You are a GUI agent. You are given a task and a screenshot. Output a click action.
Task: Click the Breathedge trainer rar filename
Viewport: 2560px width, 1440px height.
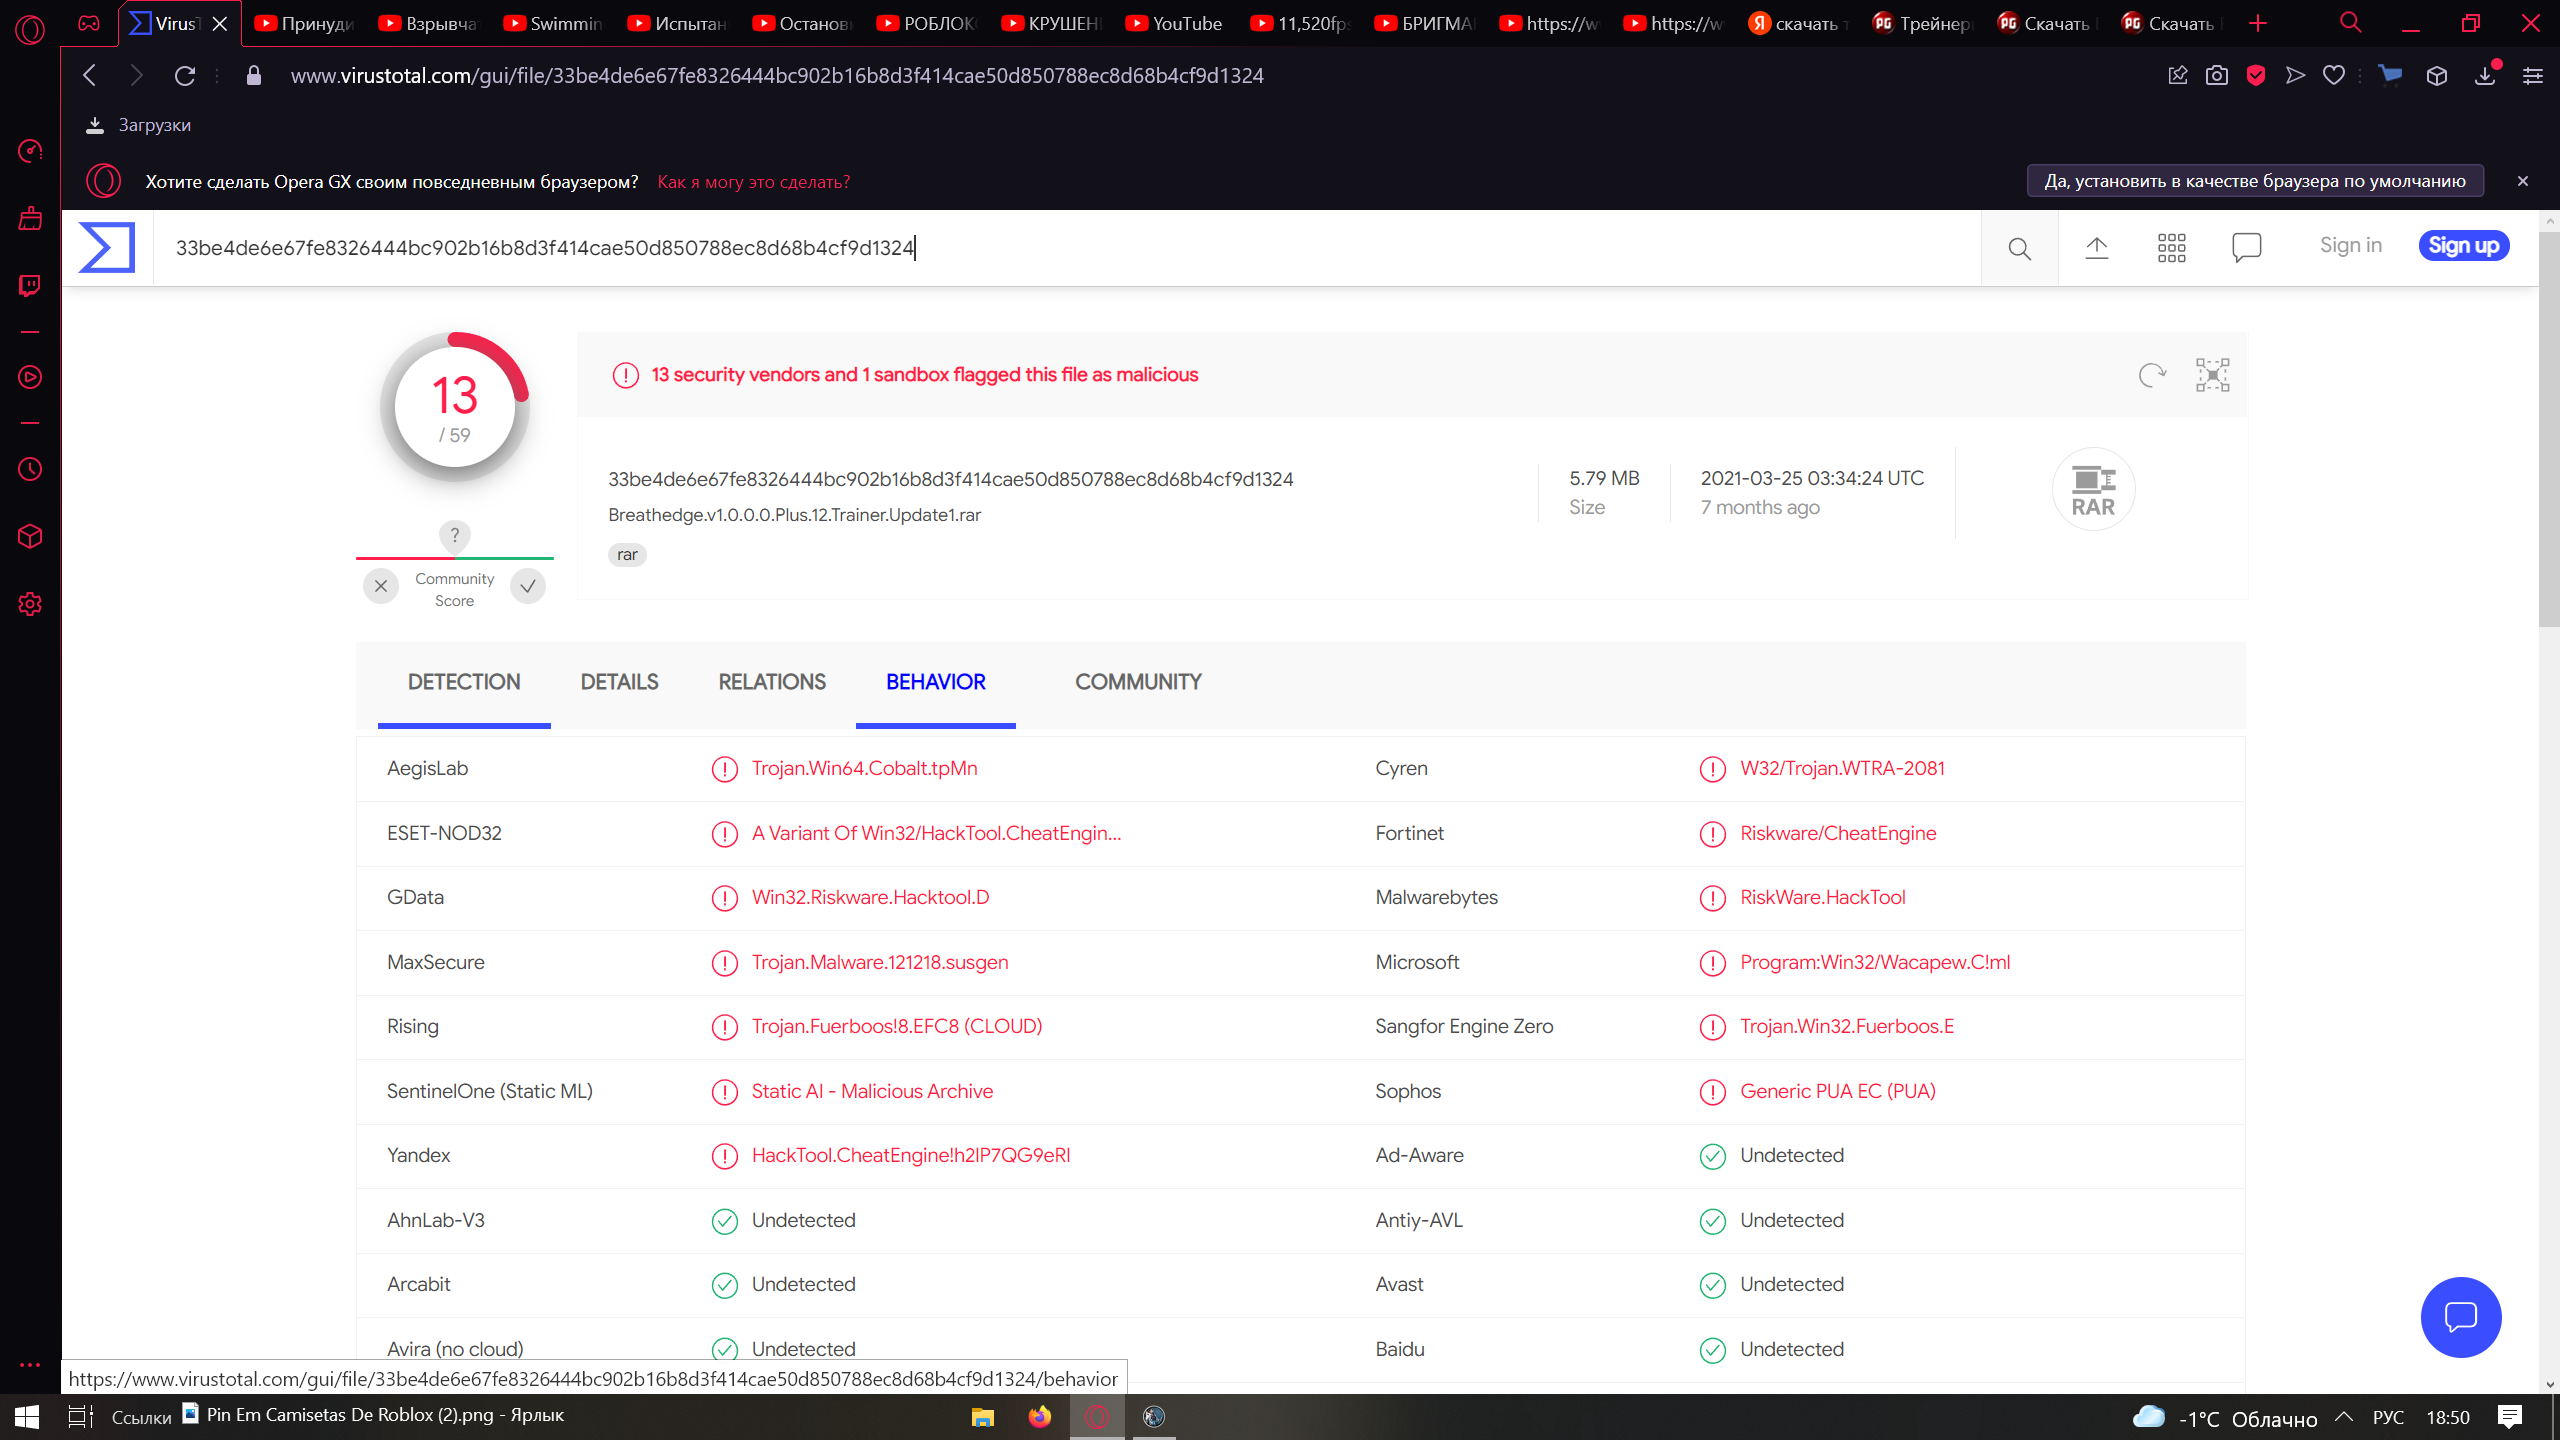point(794,515)
